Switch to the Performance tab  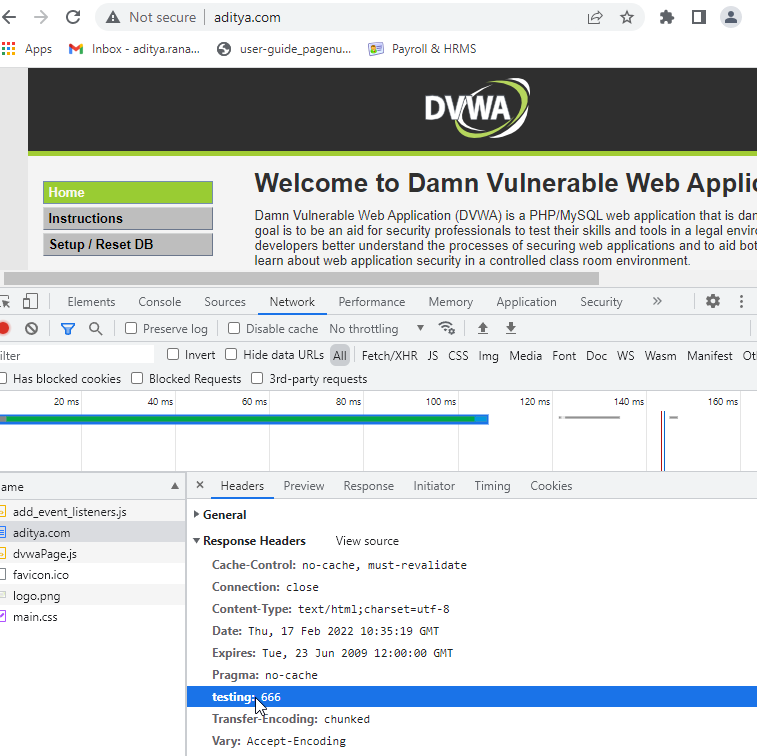coord(372,302)
